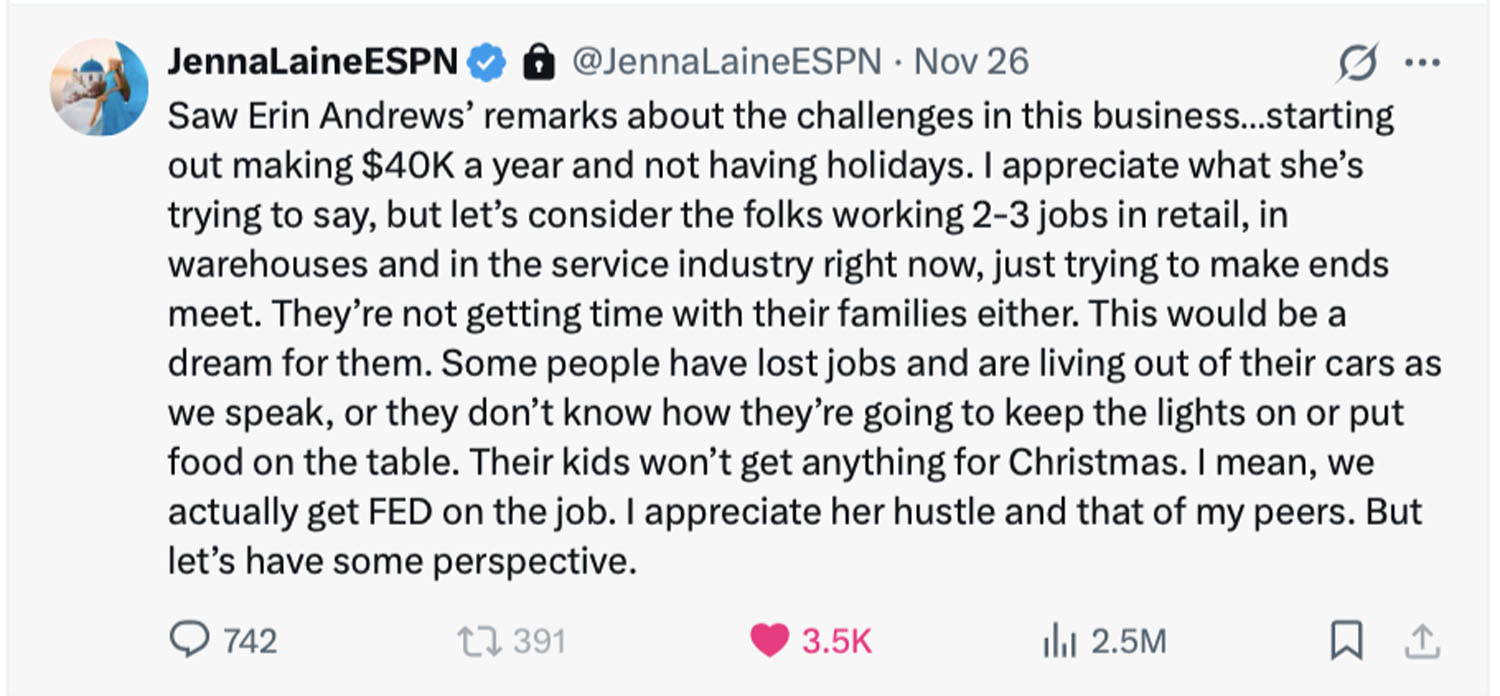Click the Grok slashed-circle icon
The width and height of the screenshot is (1500, 696).
click(x=1358, y=64)
